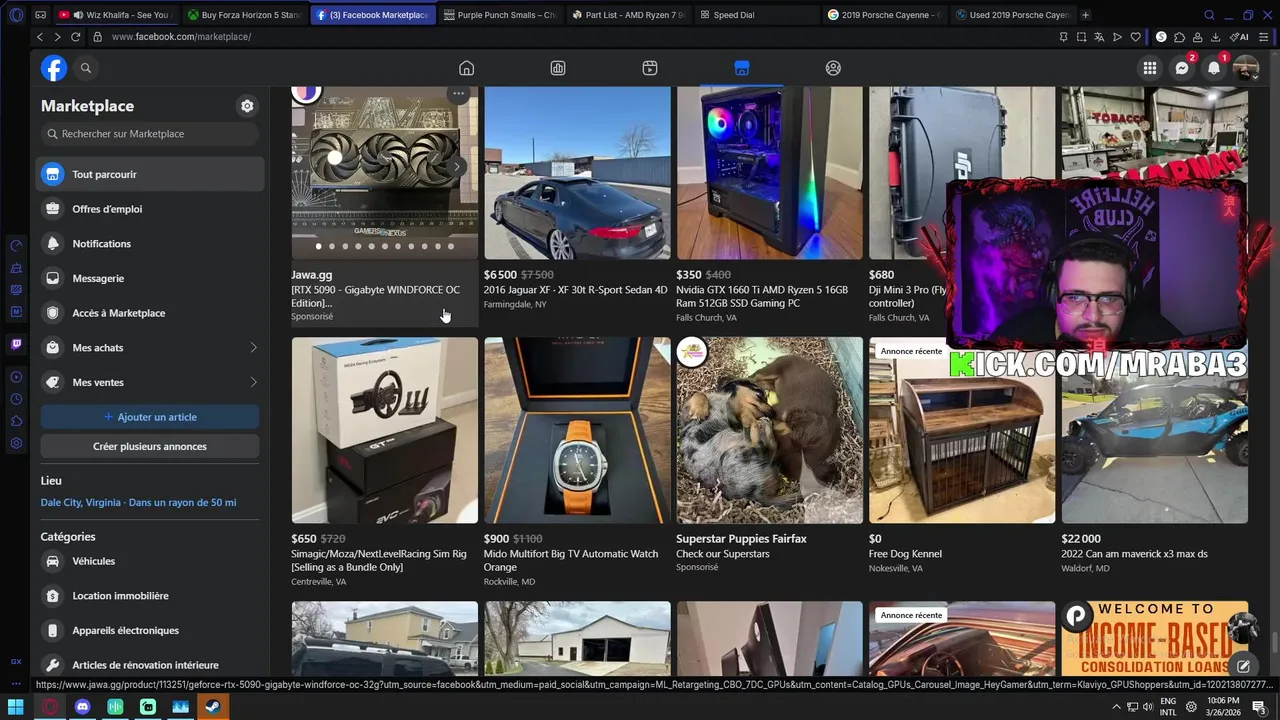
Task: Open the Facebook Video (Reels) icon
Action: click(650, 68)
